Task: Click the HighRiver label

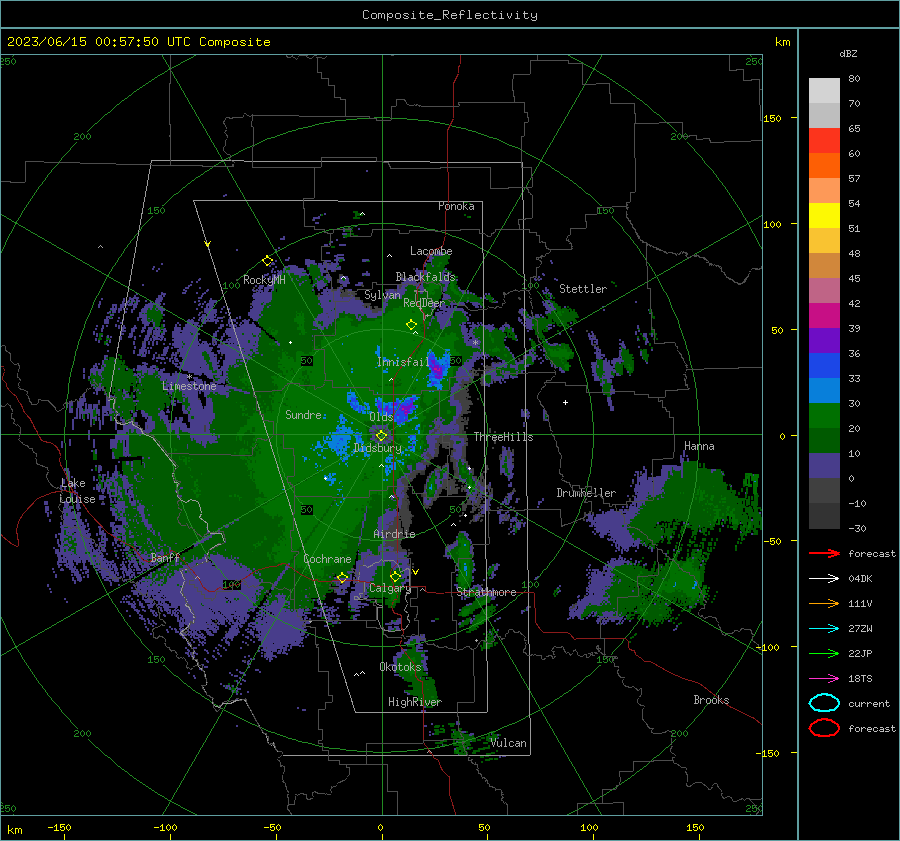Action: [x=415, y=702]
